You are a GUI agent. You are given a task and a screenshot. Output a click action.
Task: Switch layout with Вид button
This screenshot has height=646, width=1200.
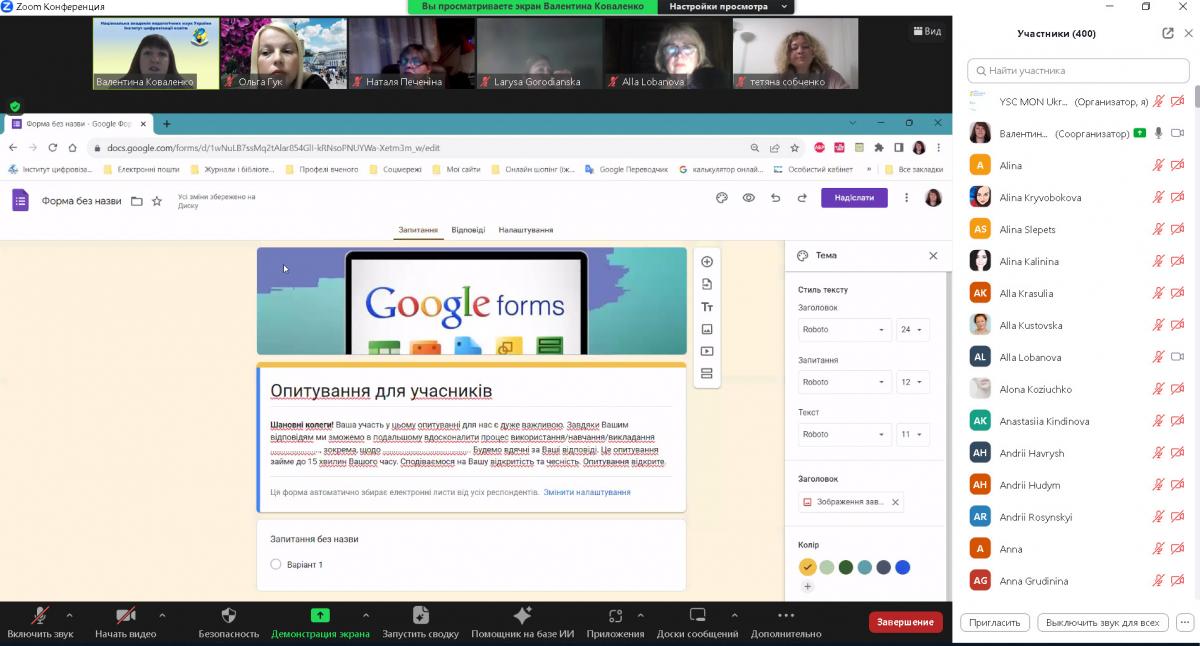[927, 31]
